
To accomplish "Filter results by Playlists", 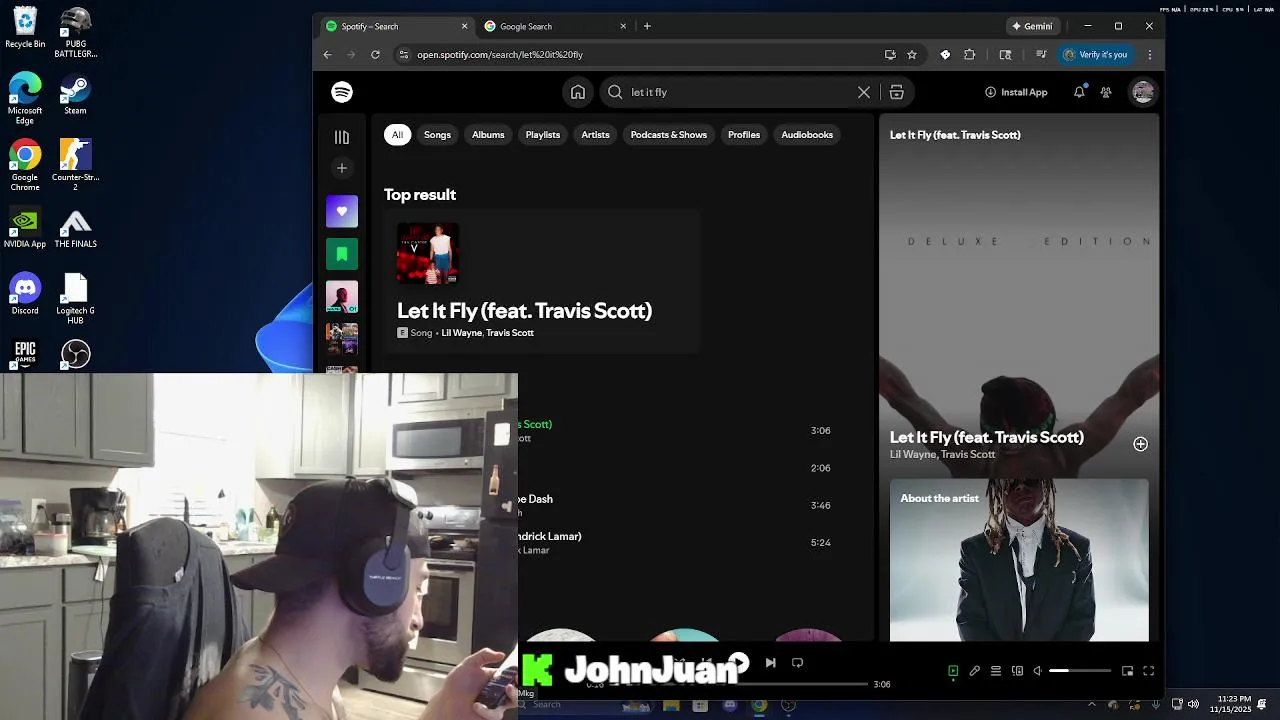I will tap(543, 135).
